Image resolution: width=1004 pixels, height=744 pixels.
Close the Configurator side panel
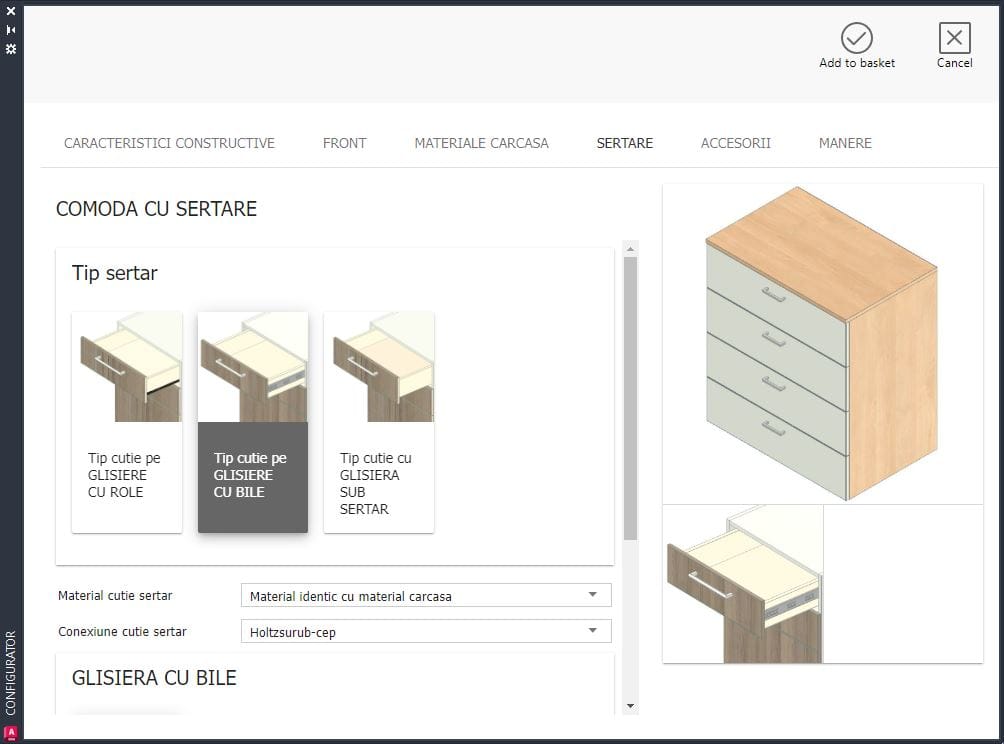coord(11,11)
